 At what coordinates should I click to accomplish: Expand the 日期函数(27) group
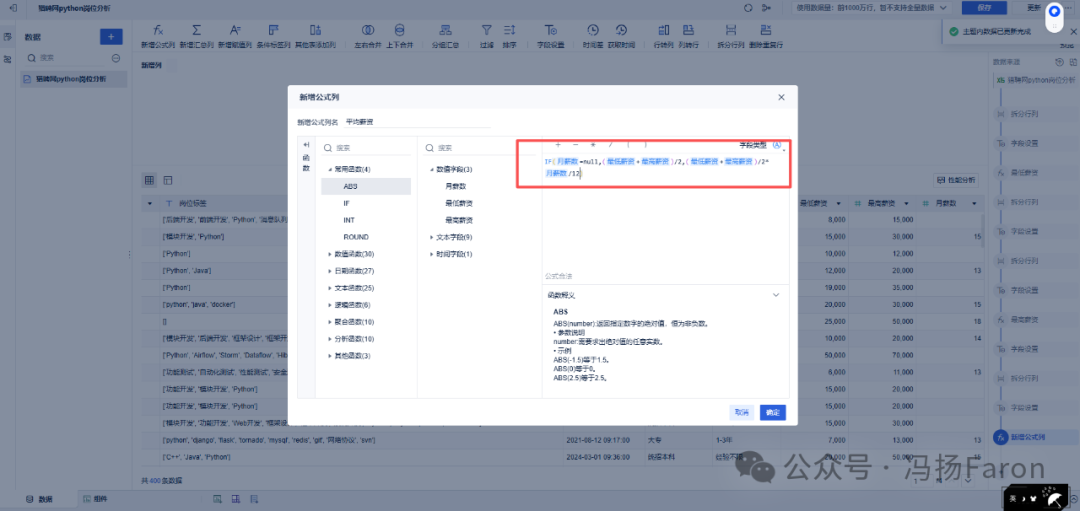coord(330,271)
